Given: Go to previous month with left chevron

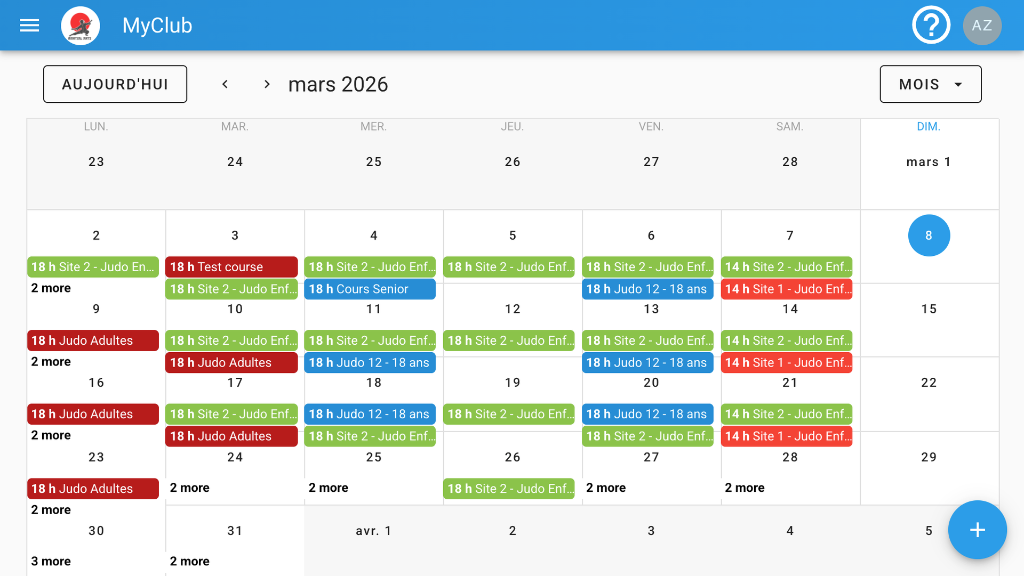Looking at the screenshot, I should tap(225, 84).
